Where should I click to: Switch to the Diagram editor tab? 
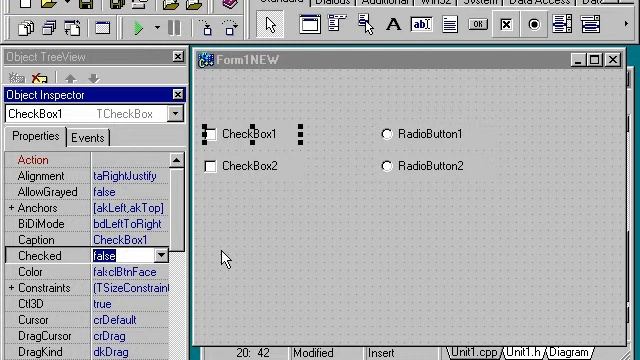point(569,352)
